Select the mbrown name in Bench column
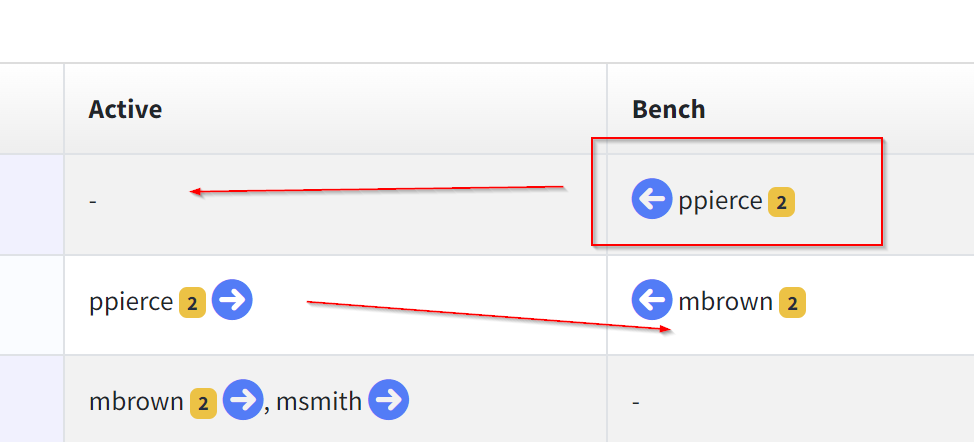 click(726, 302)
